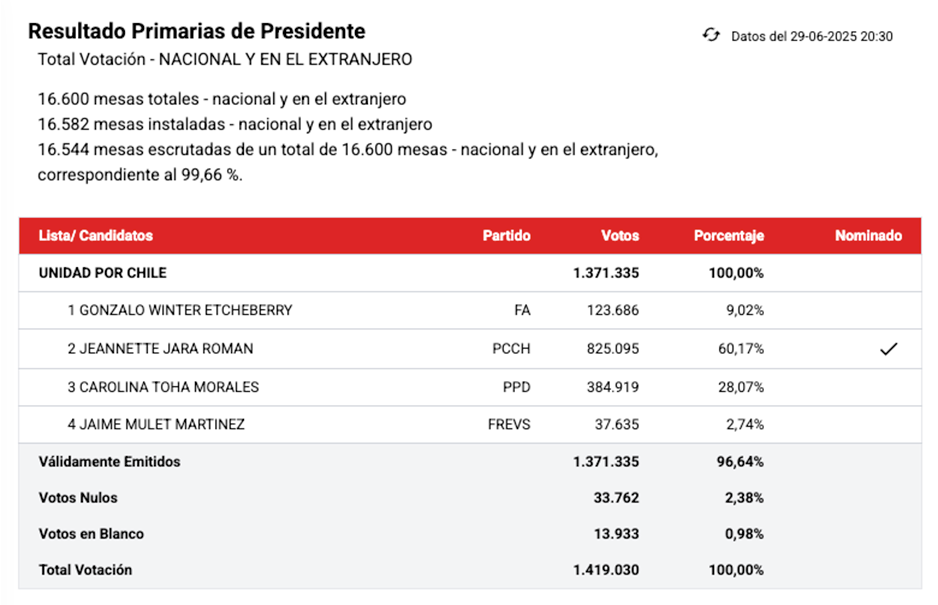Click the Total Votación summary row label

click(85, 570)
